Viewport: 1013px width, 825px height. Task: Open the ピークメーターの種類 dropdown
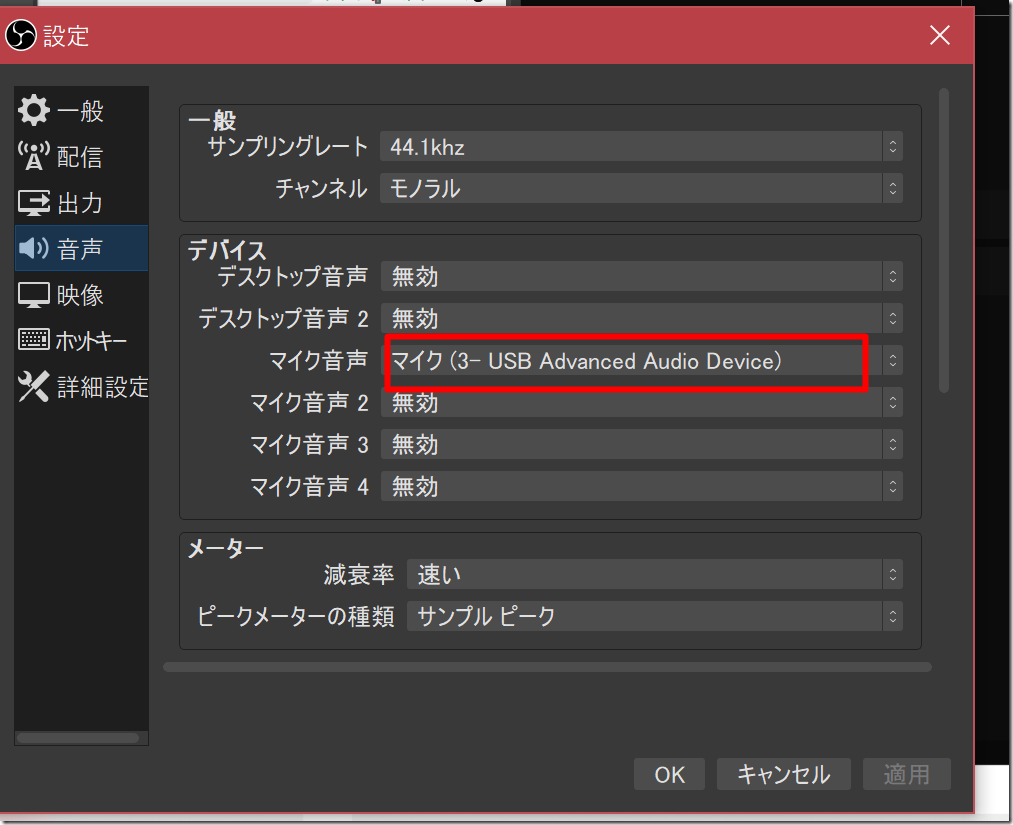coord(654,616)
